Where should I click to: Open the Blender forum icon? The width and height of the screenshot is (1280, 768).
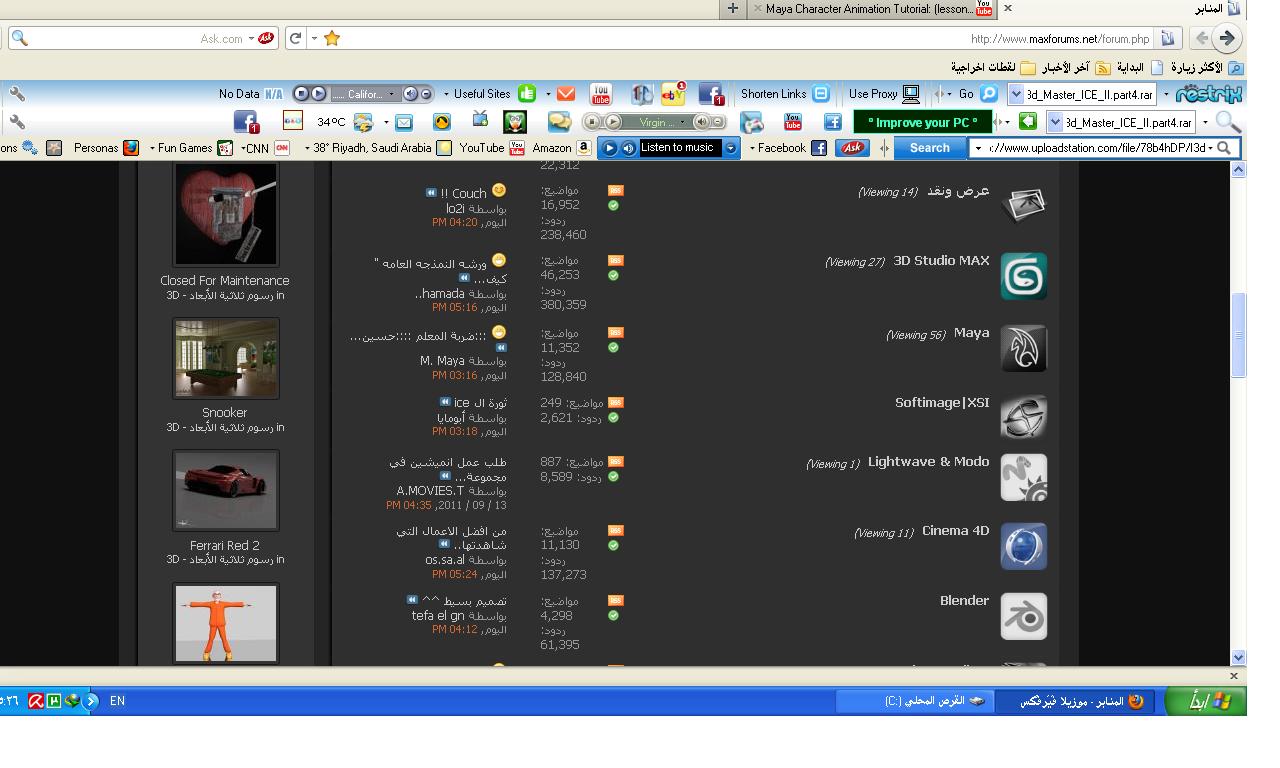point(1023,617)
